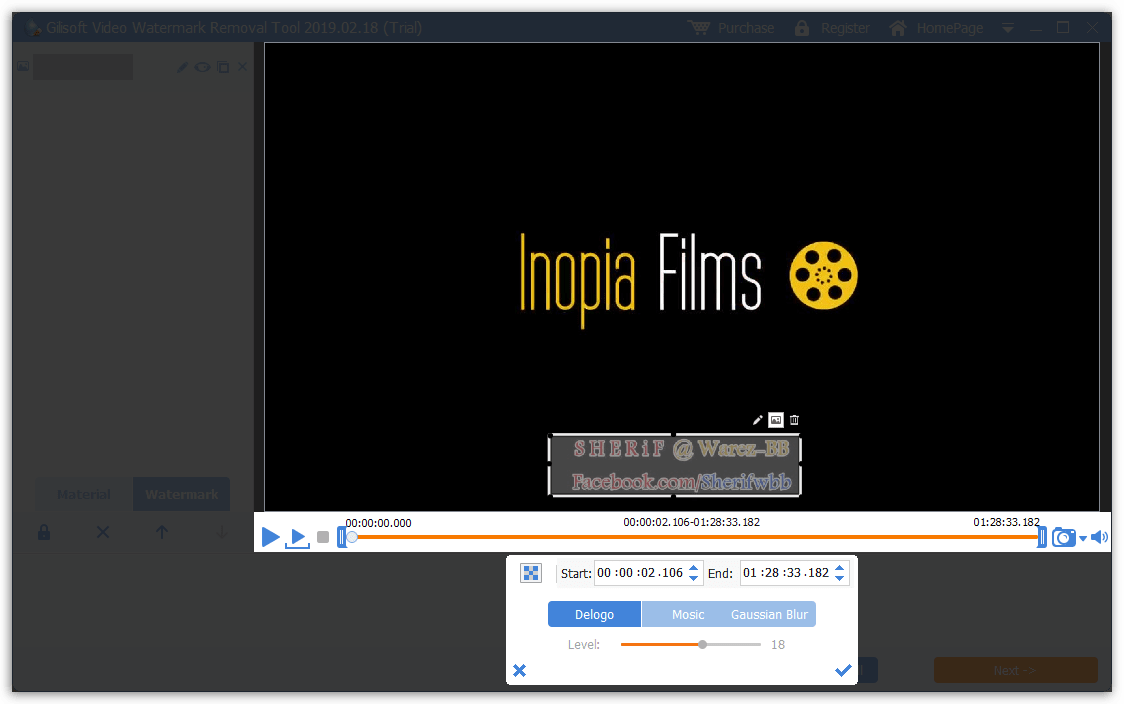Open the snapshot dropdown arrow
This screenshot has height=704, width=1124.
pyautogui.click(x=1082, y=539)
